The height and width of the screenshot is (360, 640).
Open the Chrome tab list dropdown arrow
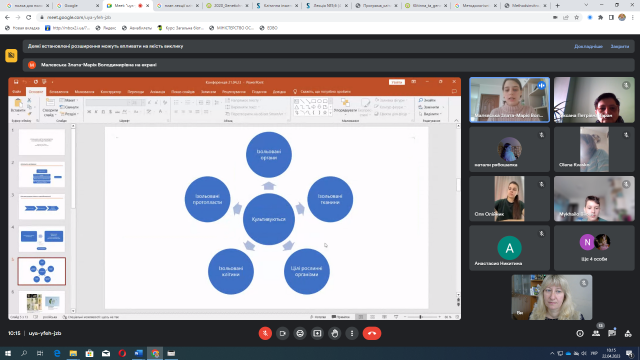click(586, 5)
